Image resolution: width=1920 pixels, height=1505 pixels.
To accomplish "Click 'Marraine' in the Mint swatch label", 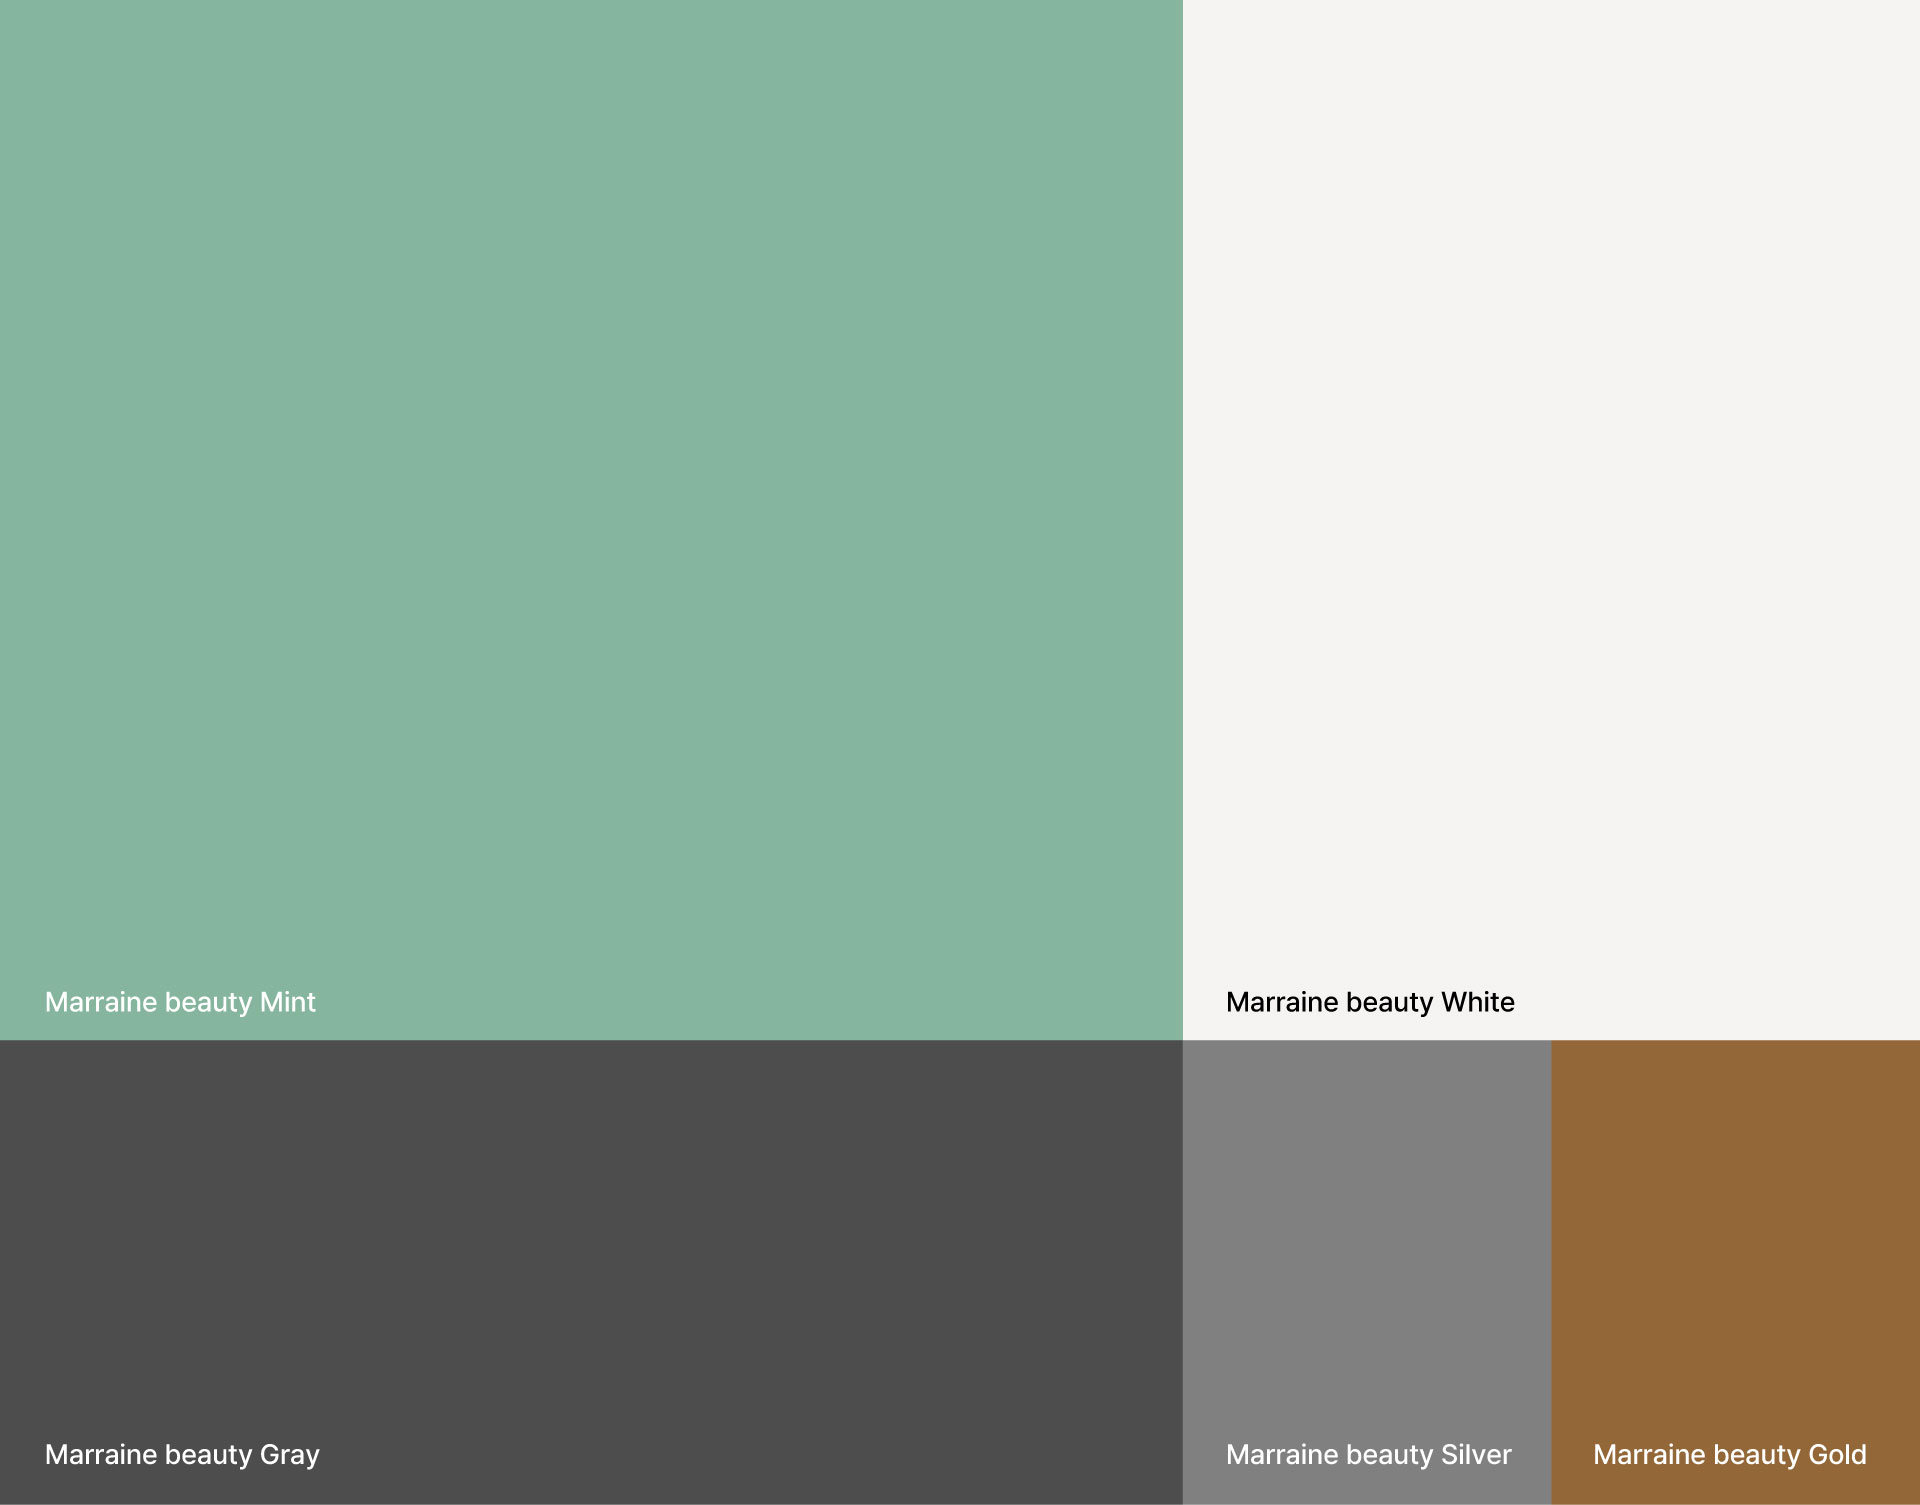I will click(100, 1002).
